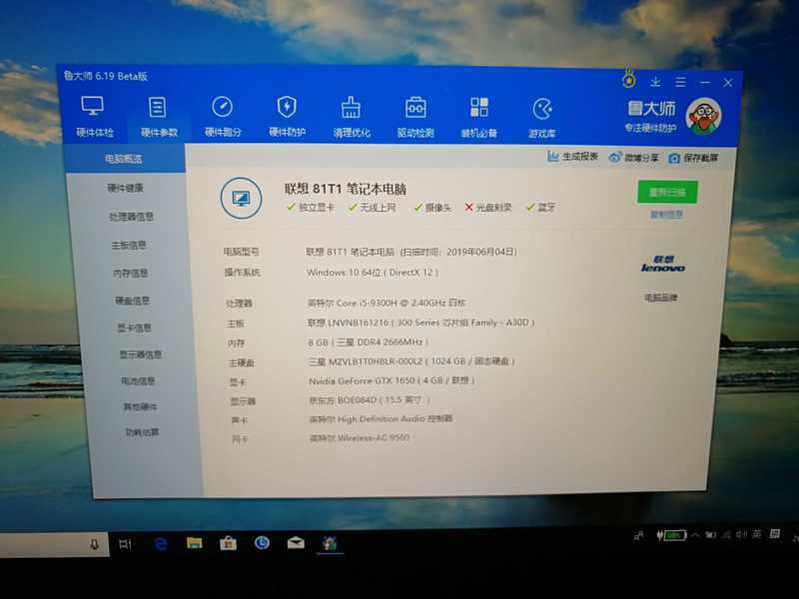Click the LNVNB161216 motherboard value

click(421, 322)
